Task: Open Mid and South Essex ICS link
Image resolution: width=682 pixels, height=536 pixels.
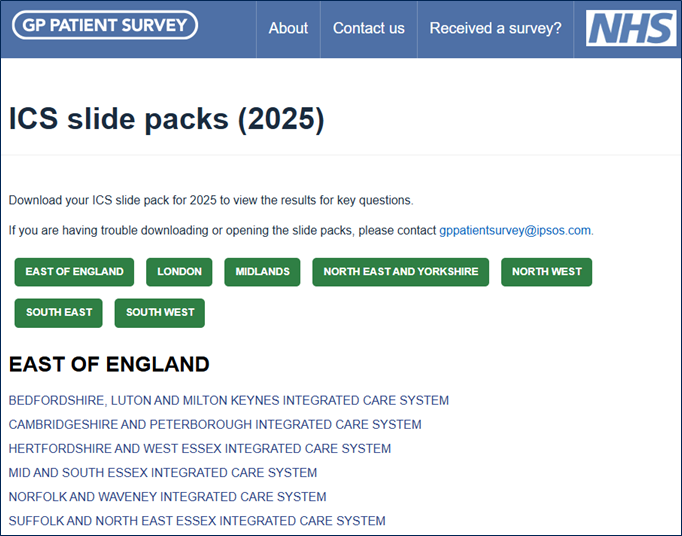Action: tap(163, 473)
